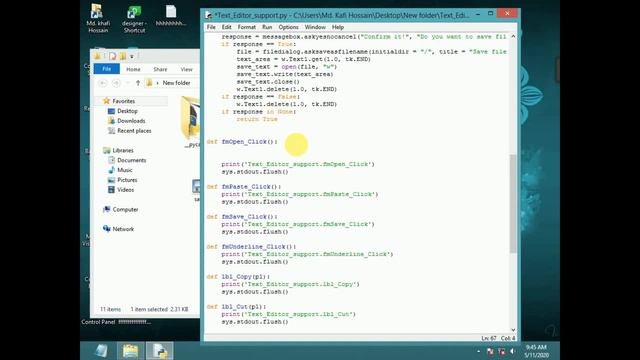Image resolution: width=640 pixels, height=360 pixels.
Task: Show hidden icons arrow in system tray
Action: [x=478, y=351]
